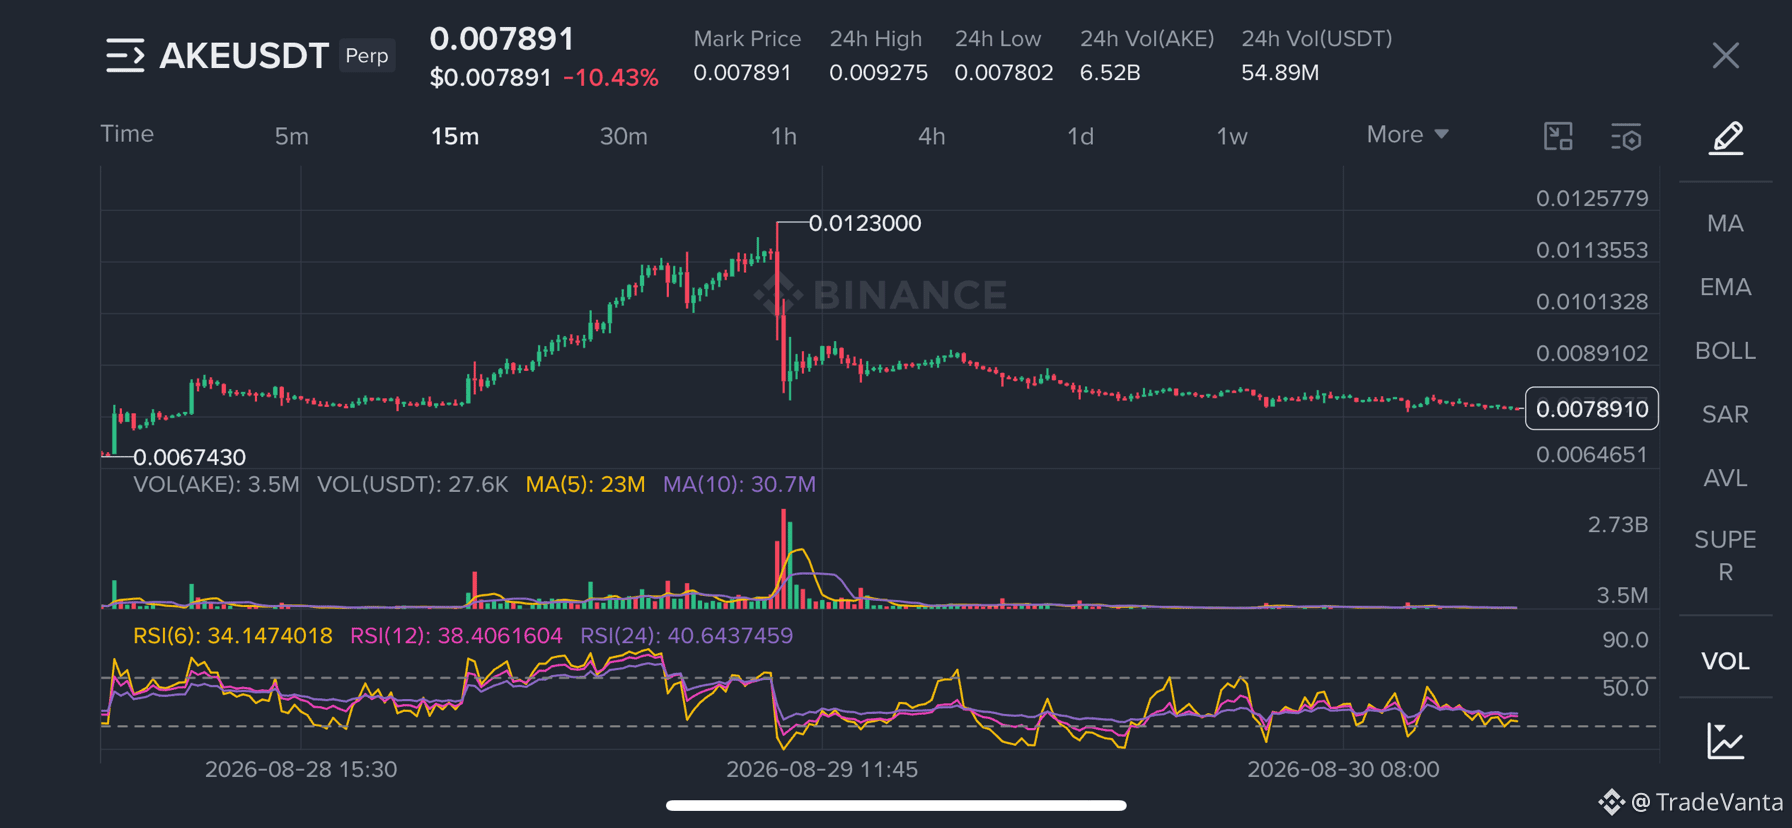Close the chart view with X

pos(1725,55)
